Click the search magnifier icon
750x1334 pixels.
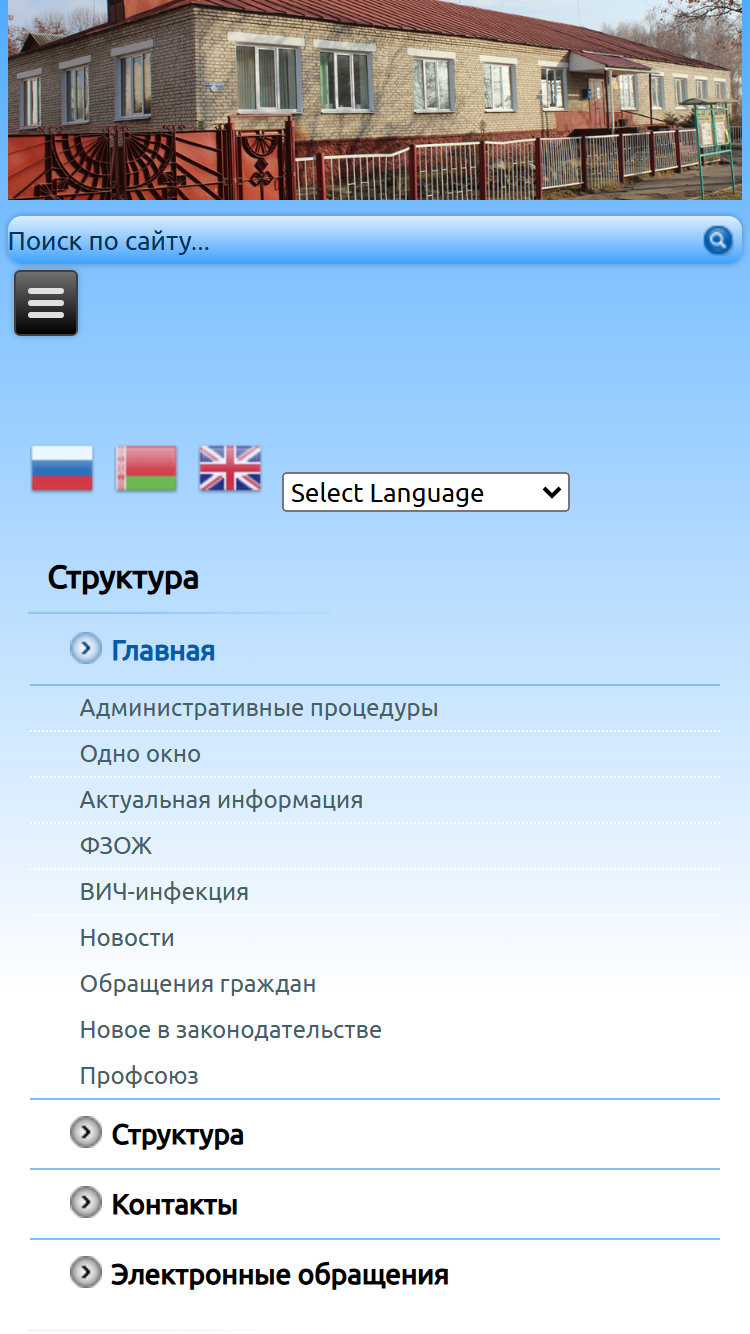tap(718, 240)
